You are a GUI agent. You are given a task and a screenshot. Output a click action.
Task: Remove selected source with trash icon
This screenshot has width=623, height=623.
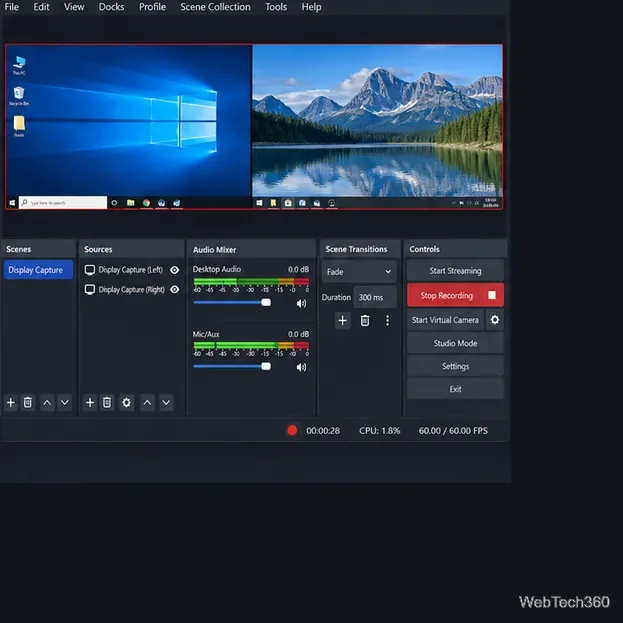[107, 402]
